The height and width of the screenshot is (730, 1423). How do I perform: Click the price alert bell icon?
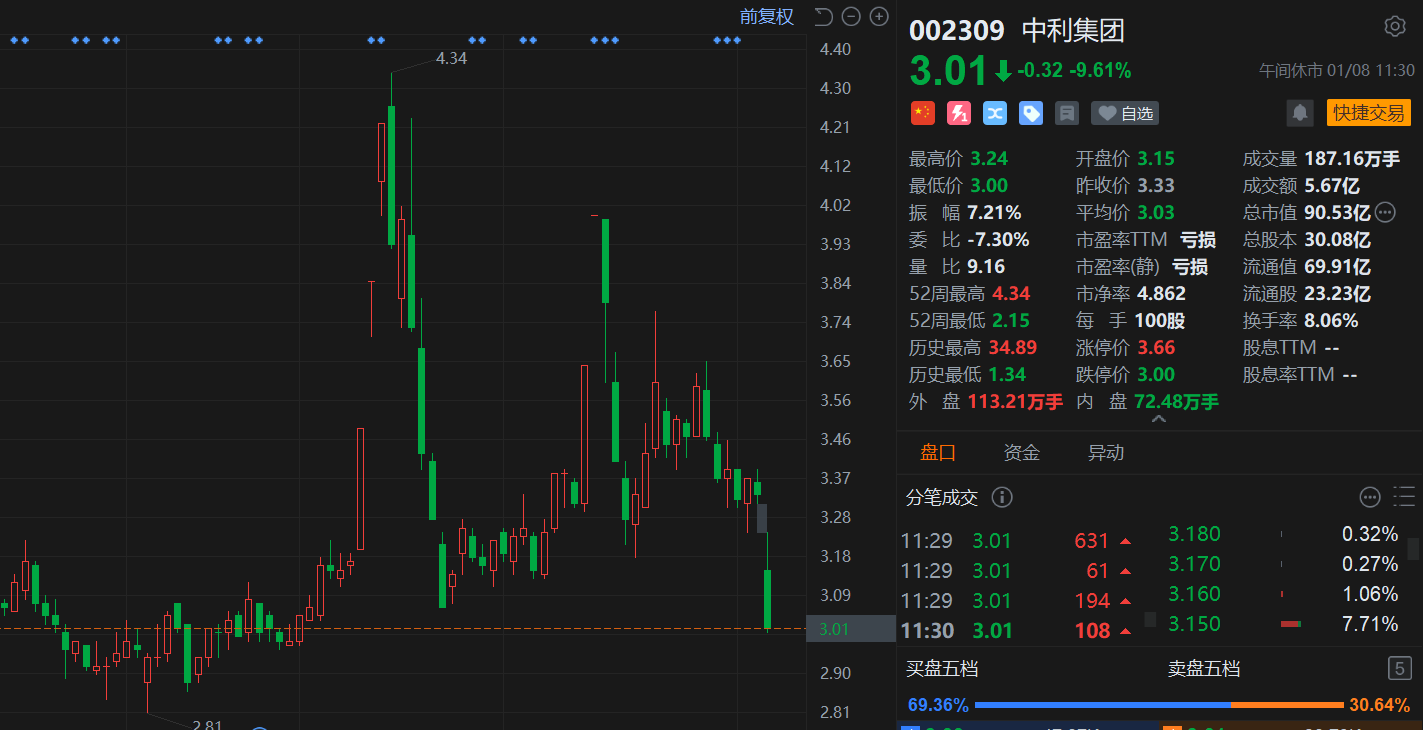(x=1300, y=113)
